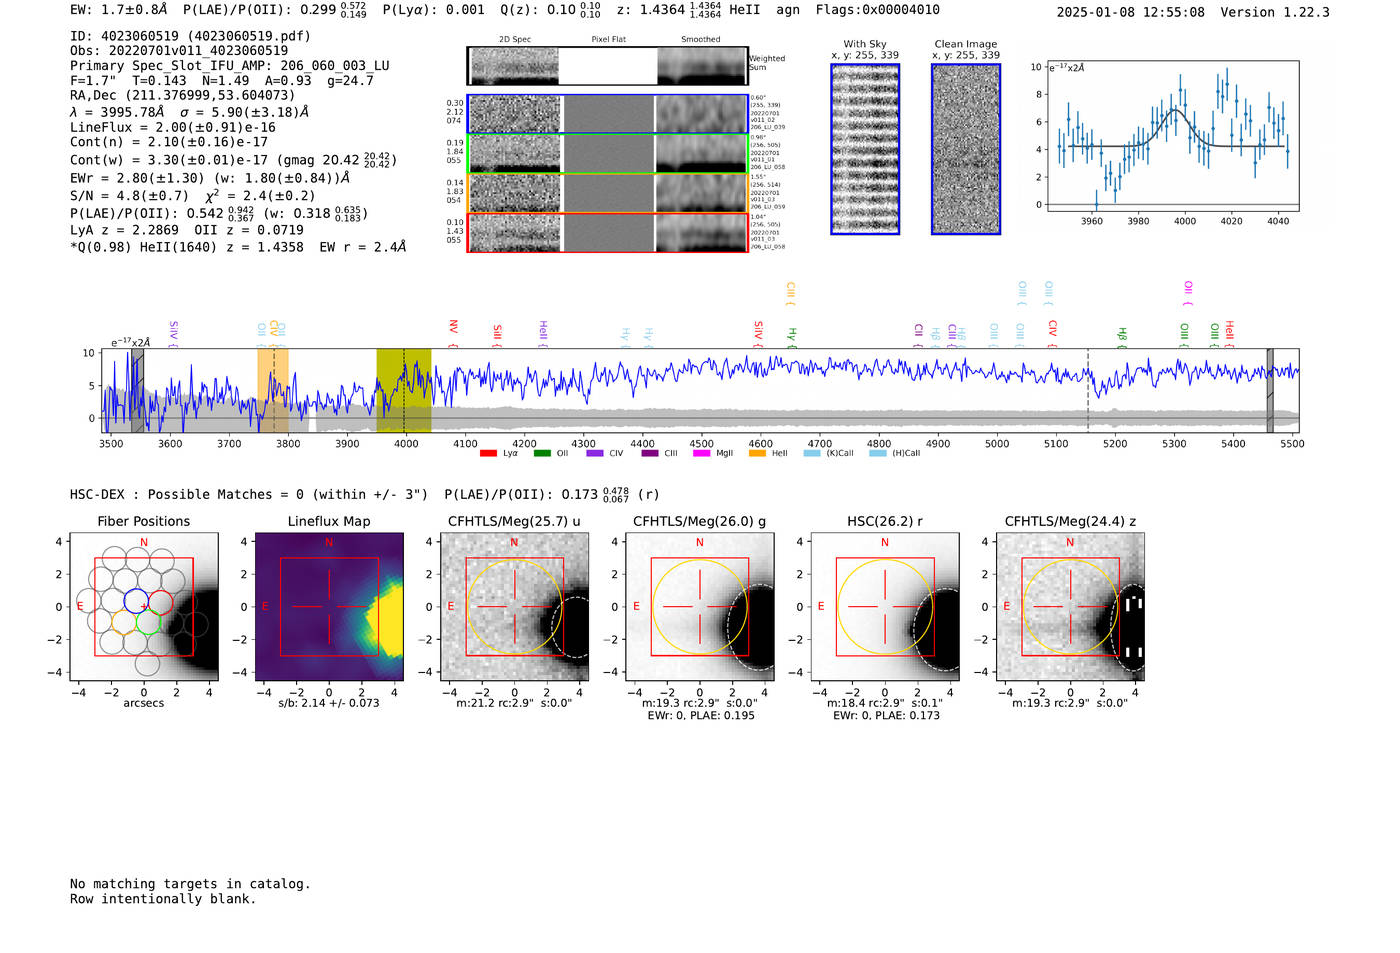
Task: Click the red NV line label above spectrum
Action: pos(453,328)
